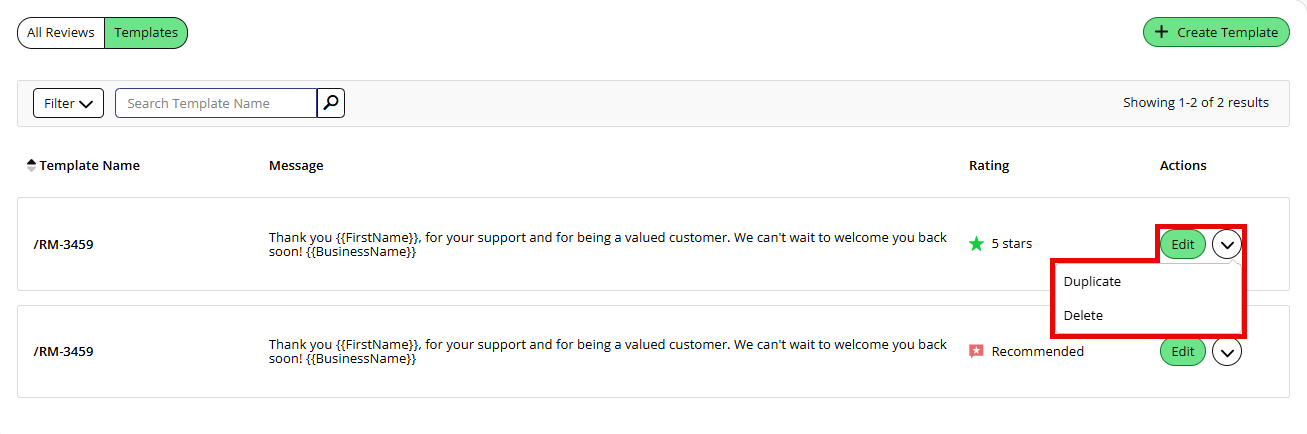Click the magnifier search icon

pos(331,103)
